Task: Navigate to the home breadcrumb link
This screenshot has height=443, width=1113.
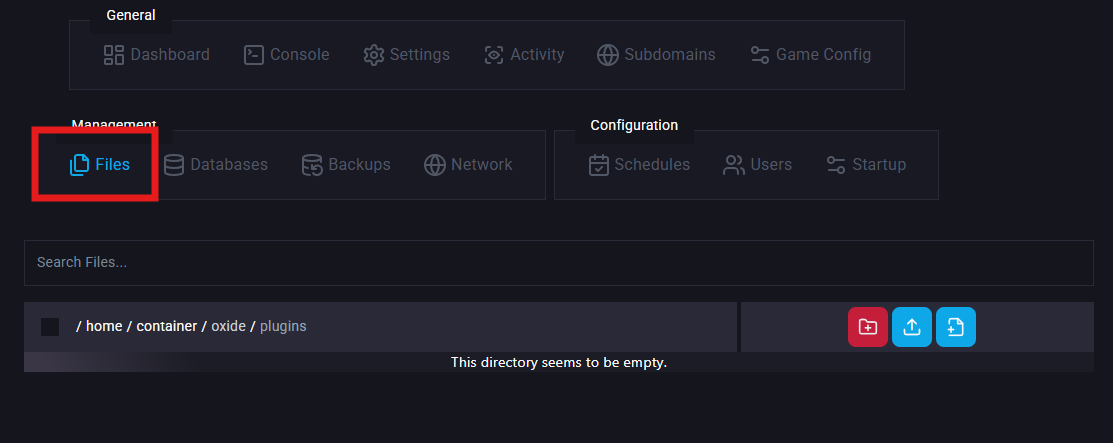Action: 104,327
